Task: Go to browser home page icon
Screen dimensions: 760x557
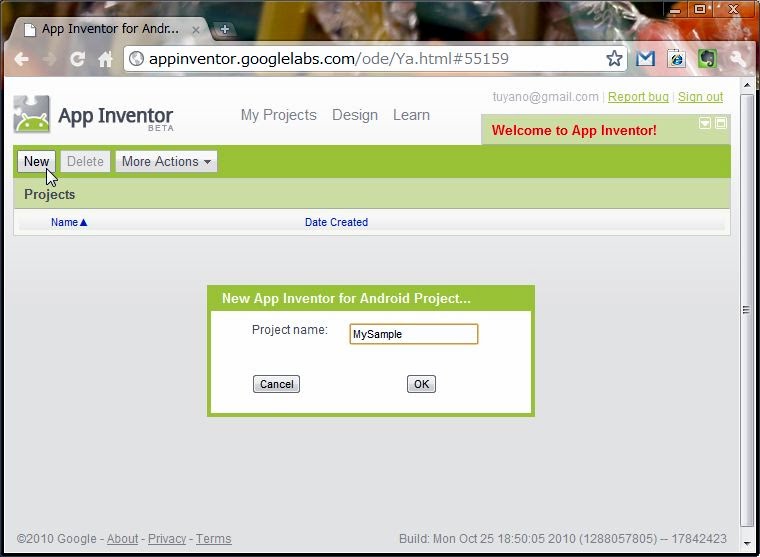Action: [x=105, y=59]
